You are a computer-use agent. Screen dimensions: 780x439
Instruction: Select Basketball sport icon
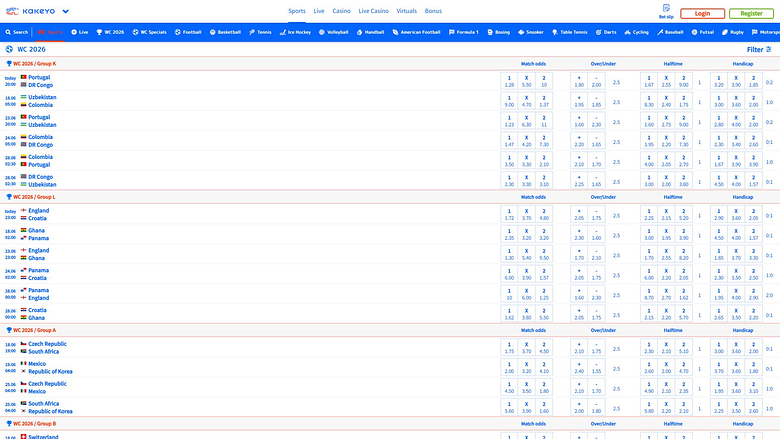coord(212,32)
